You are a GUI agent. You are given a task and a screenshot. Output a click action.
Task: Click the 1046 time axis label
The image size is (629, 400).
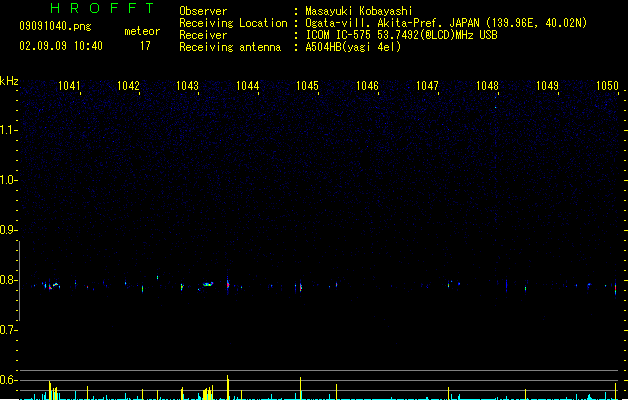(x=367, y=86)
